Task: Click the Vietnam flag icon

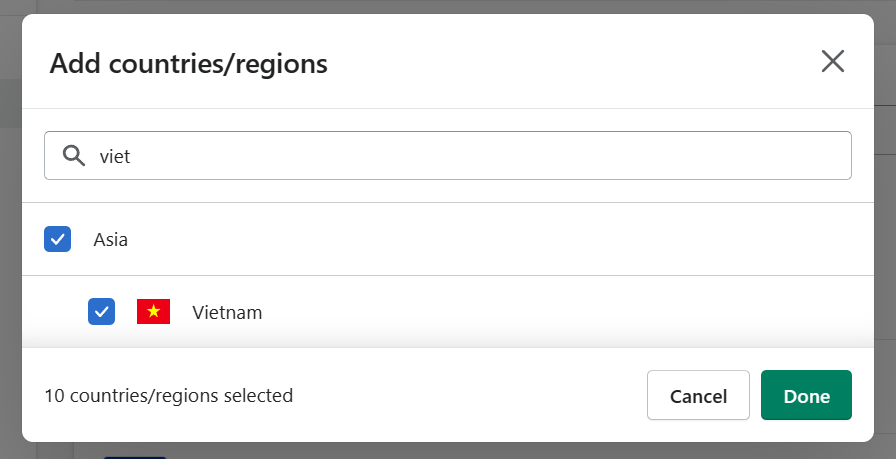Action: tap(153, 312)
